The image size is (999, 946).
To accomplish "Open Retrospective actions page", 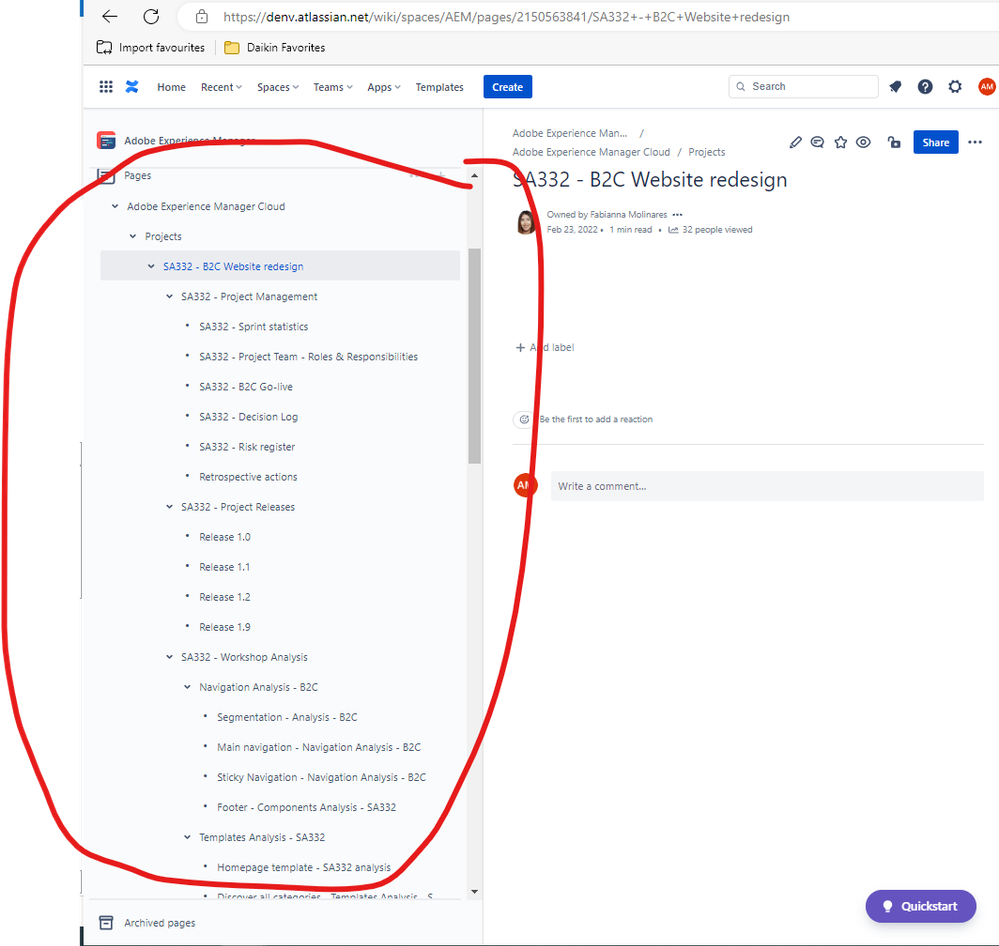I will [x=248, y=477].
